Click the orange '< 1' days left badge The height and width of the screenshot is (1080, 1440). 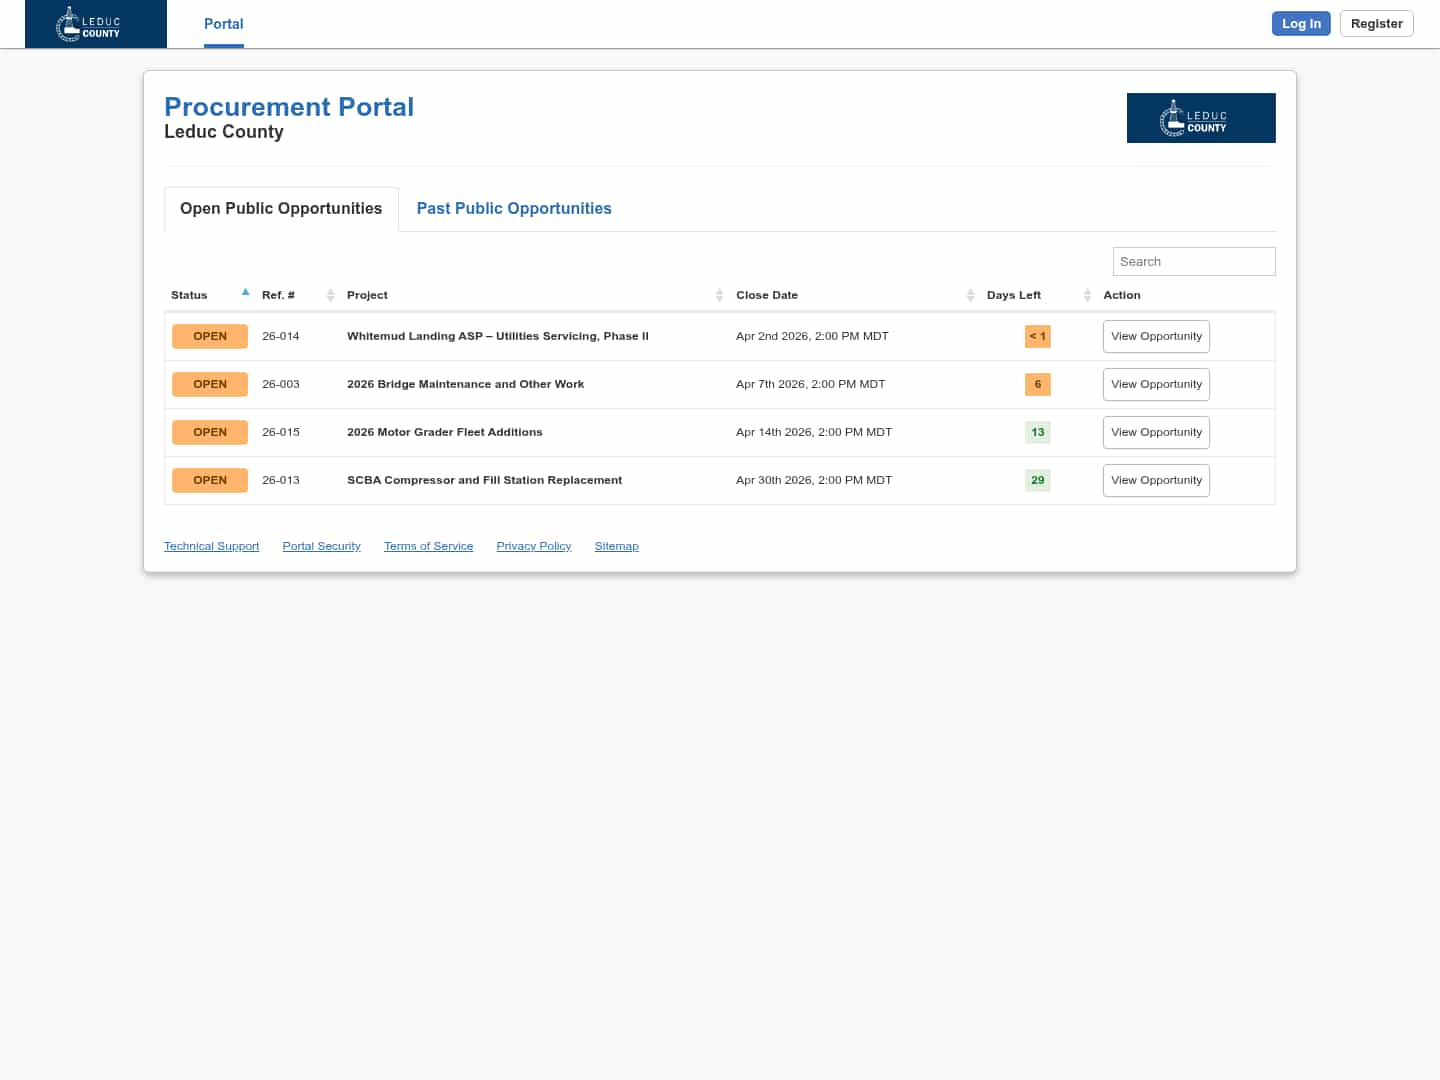pos(1037,336)
